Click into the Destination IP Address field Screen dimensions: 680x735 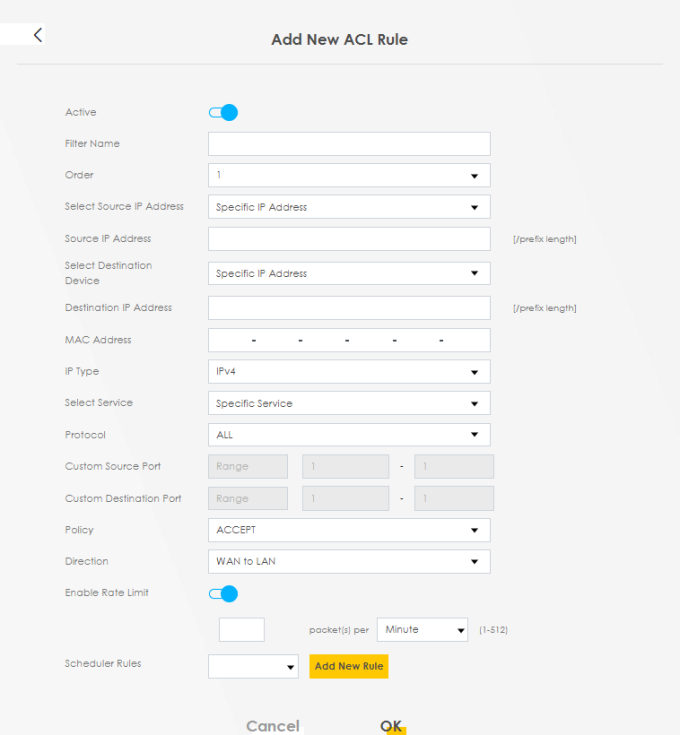pyautogui.click(x=349, y=308)
